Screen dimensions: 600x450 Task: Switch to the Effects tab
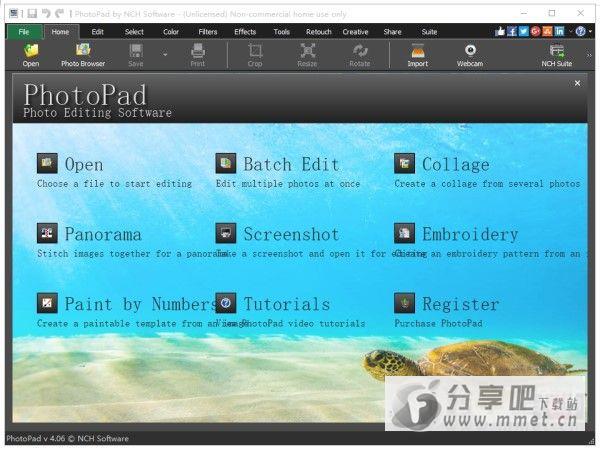point(245,32)
